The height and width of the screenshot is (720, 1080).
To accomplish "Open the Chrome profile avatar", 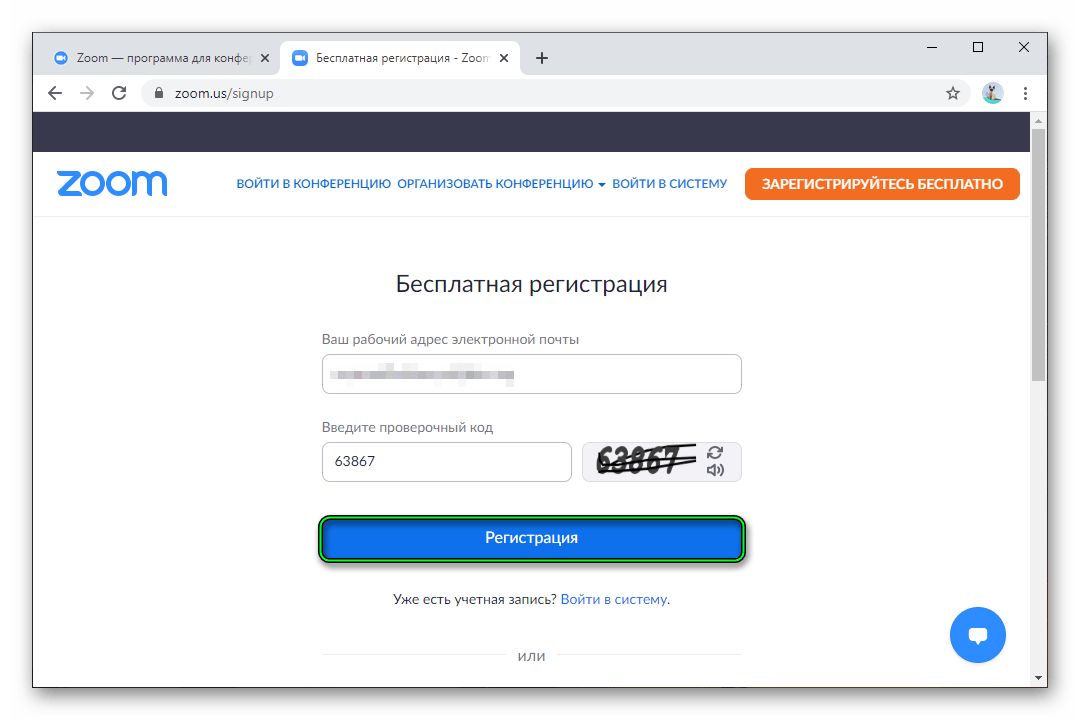I will click(x=992, y=93).
